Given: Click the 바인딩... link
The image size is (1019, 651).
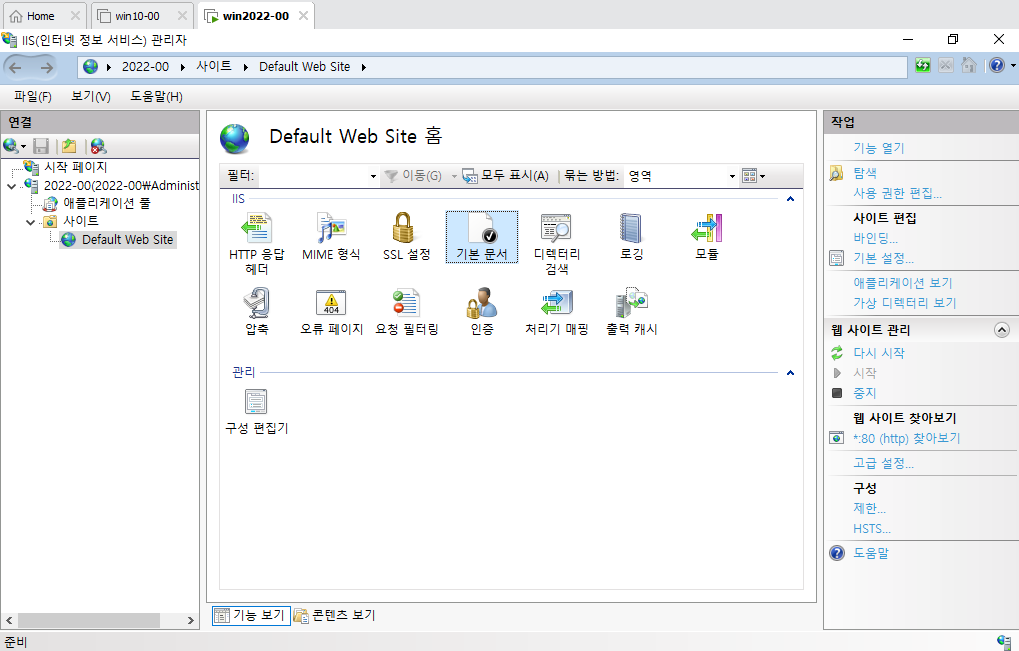Looking at the screenshot, I should pyautogui.click(x=875, y=238).
